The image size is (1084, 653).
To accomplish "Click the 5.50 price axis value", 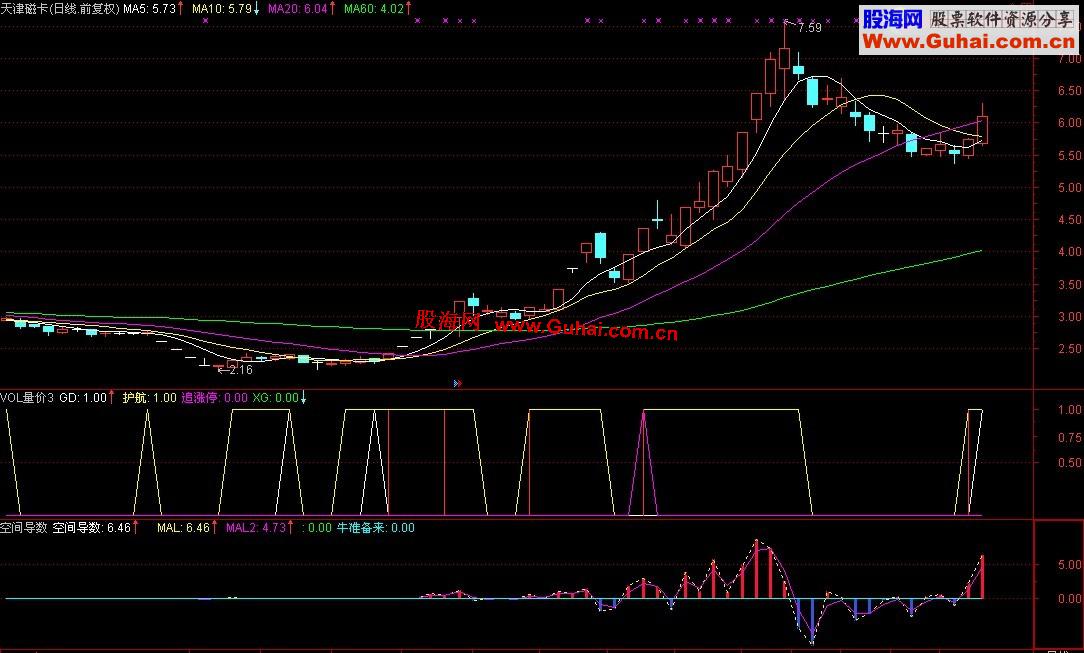I will tap(1069, 155).
